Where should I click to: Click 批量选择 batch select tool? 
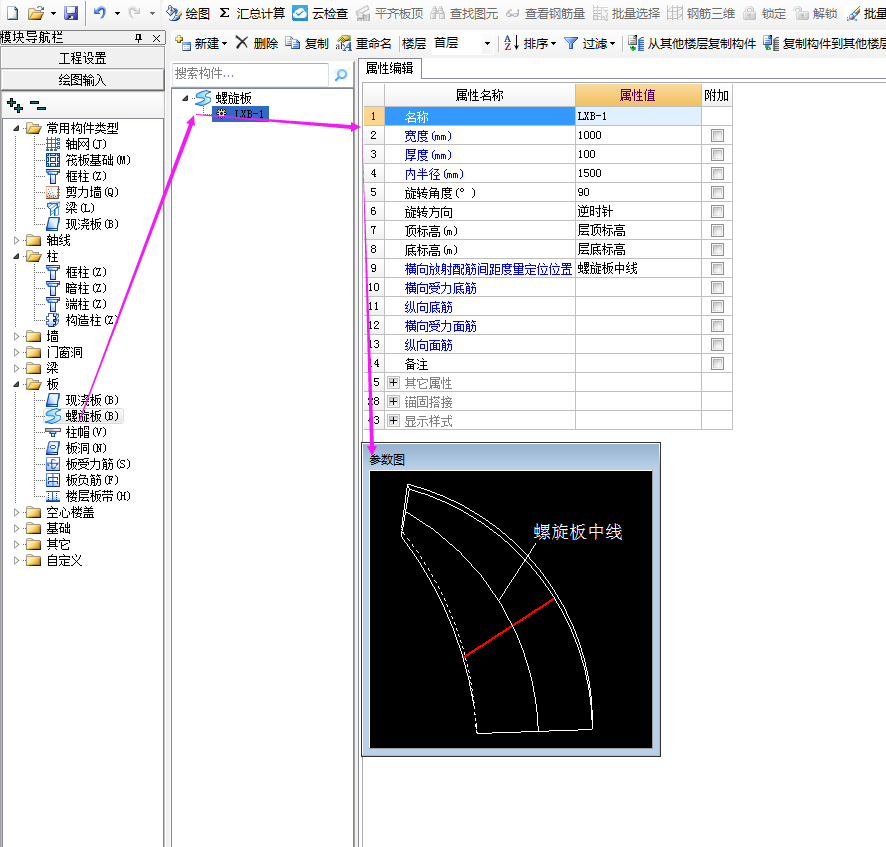[x=626, y=13]
